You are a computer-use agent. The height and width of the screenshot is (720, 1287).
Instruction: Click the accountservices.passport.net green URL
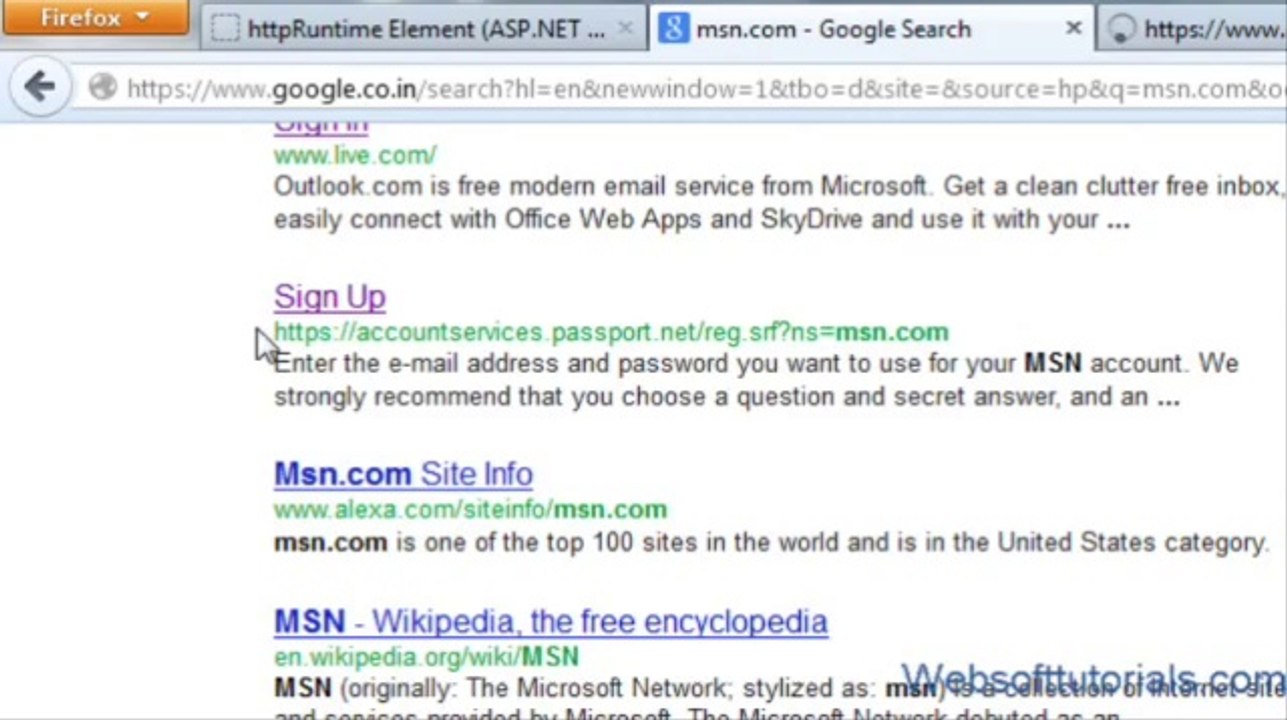(610, 331)
